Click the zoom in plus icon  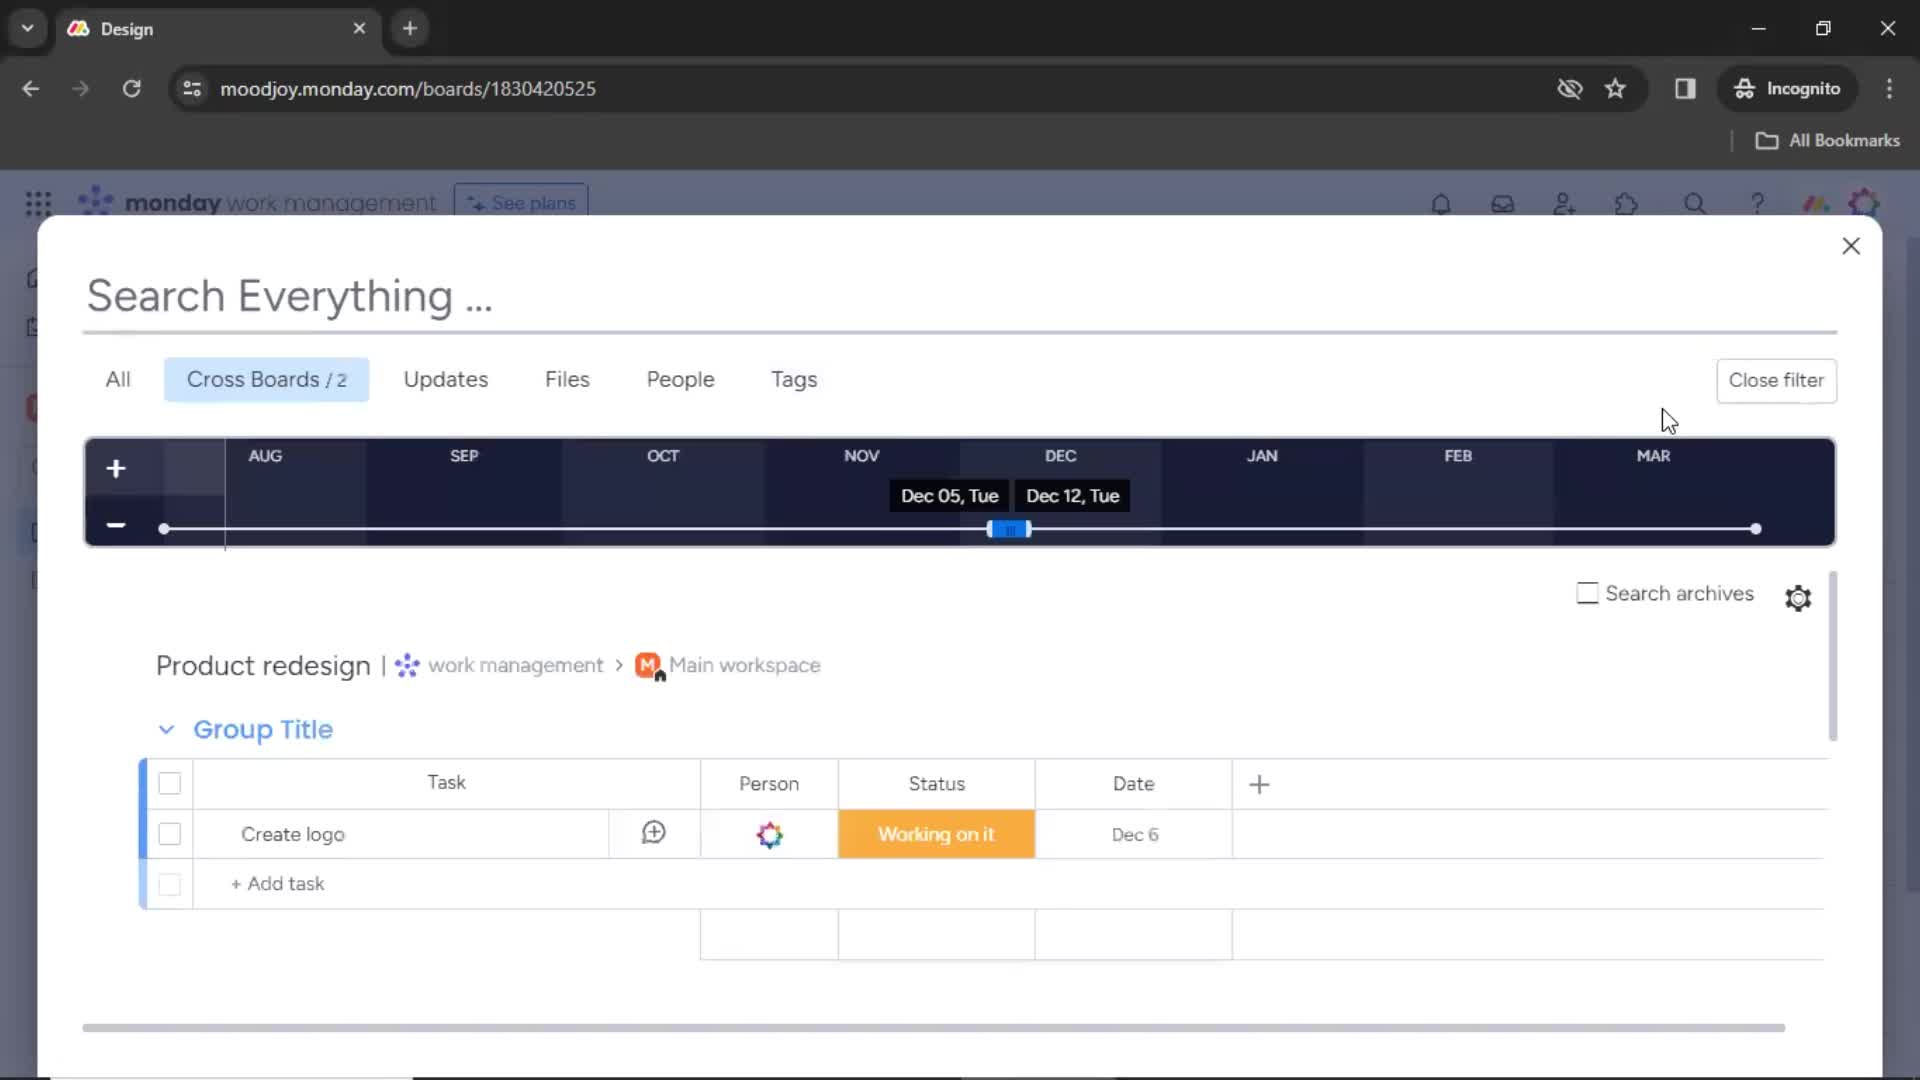coord(115,467)
